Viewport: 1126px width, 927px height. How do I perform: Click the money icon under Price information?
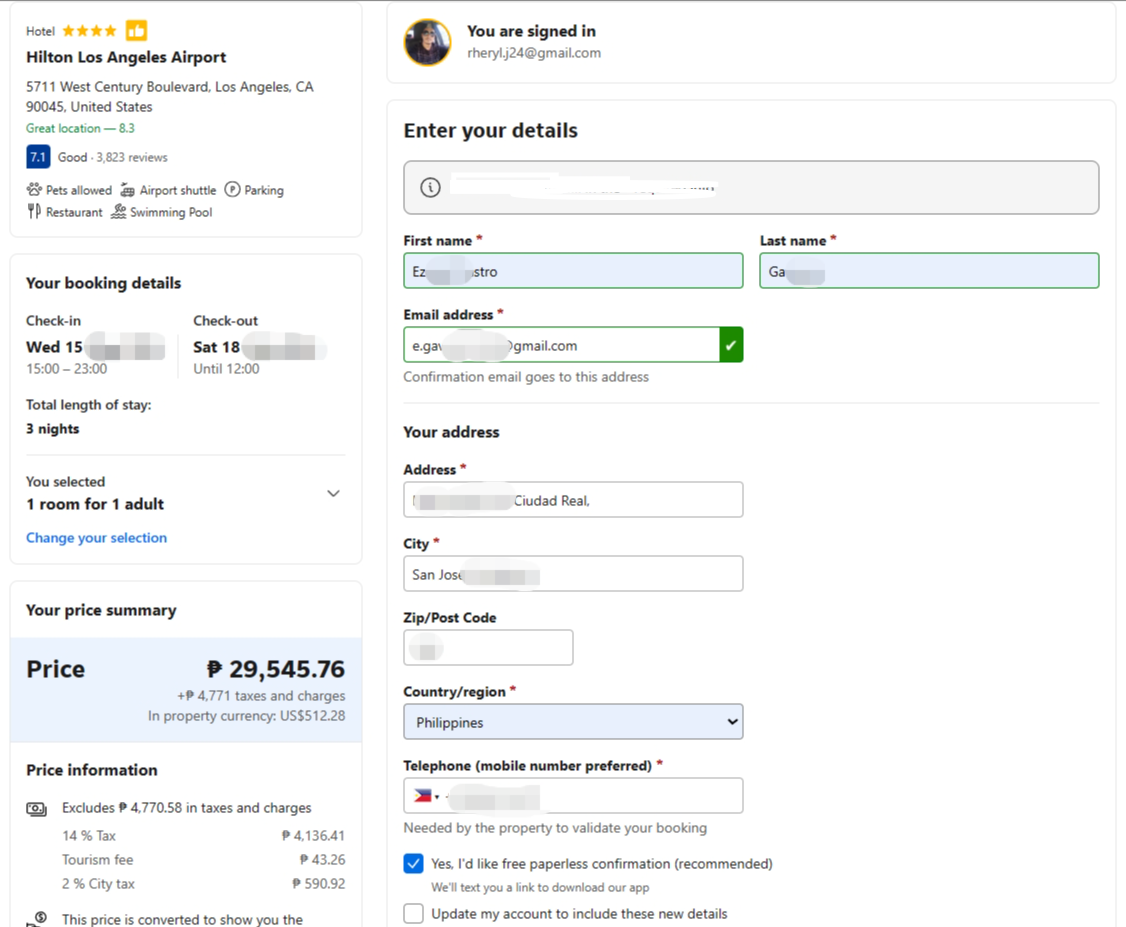coord(37,809)
